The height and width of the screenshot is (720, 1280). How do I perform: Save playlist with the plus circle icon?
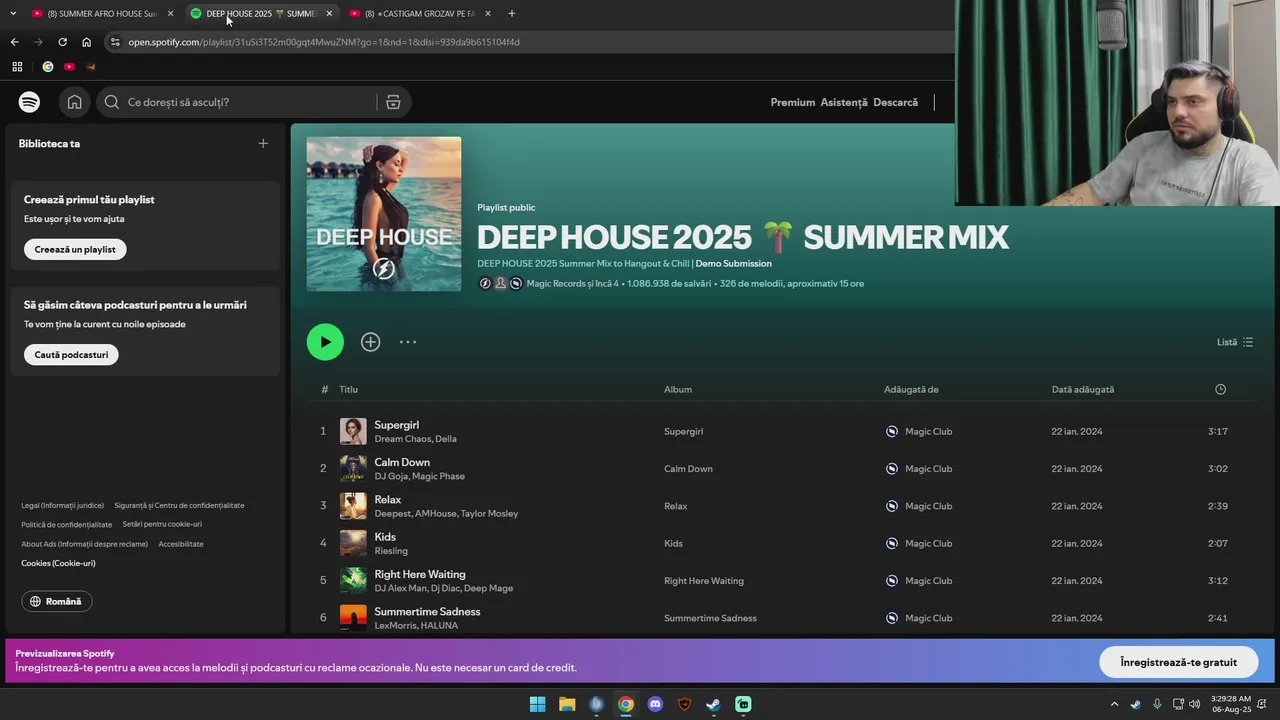pos(371,342)
